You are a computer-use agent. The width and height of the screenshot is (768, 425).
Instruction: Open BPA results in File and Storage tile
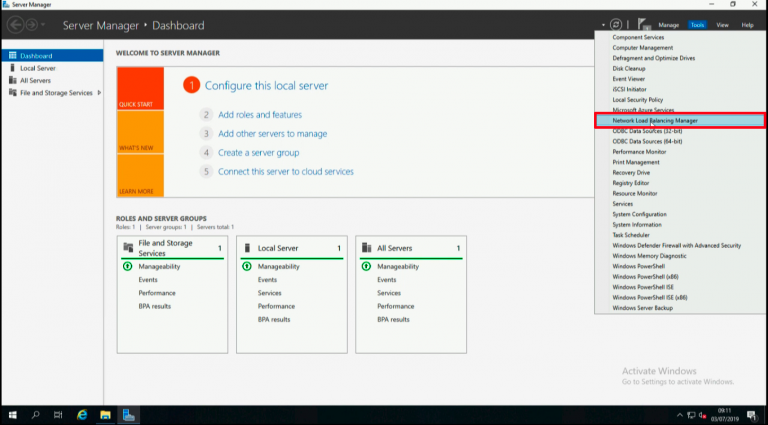pos(155,306)
